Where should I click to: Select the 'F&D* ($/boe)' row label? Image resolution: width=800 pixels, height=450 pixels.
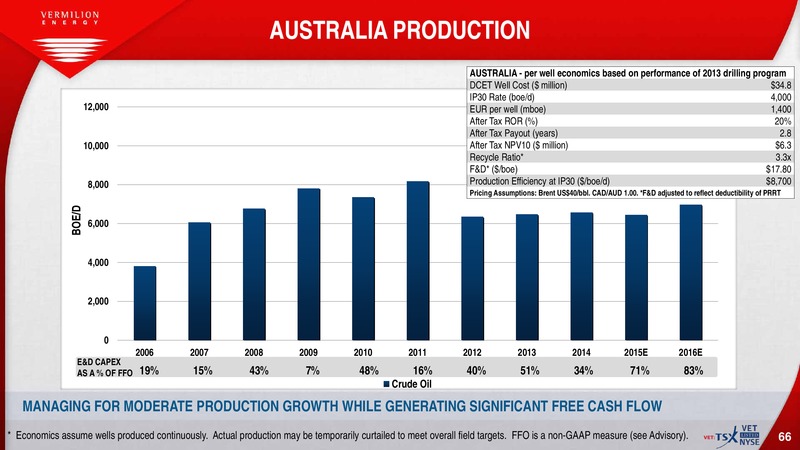pos(493,169)
